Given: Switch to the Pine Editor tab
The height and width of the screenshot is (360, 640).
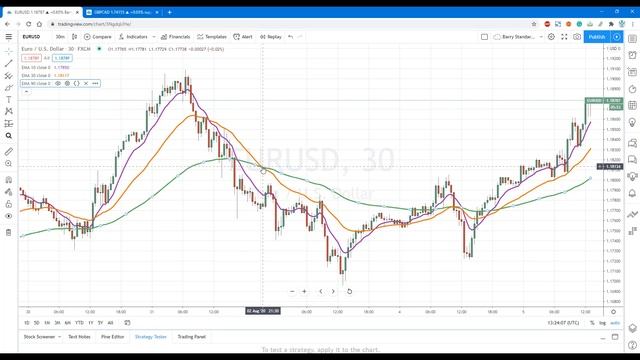Looking at the screenshot, I should [113, 337].
